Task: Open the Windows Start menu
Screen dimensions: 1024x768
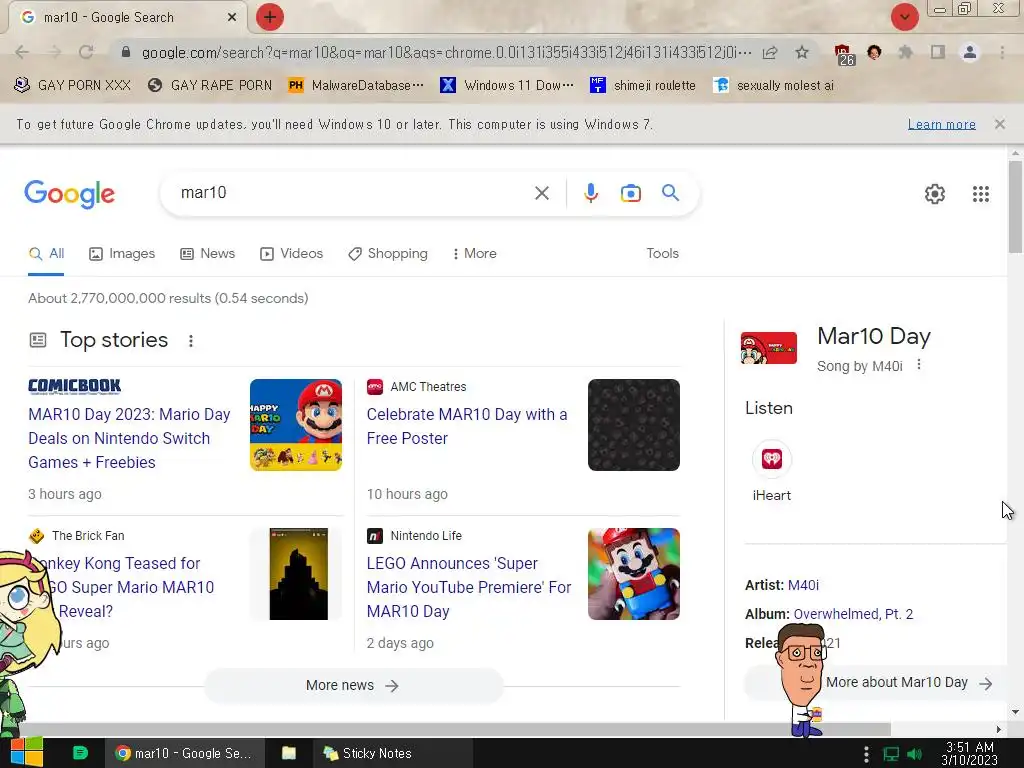Action: pos(27,753)
